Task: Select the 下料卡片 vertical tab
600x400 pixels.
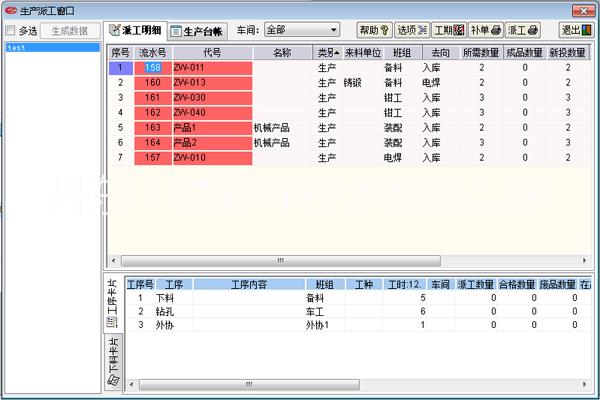Action: pyautogui.click(x=113, y=361)
